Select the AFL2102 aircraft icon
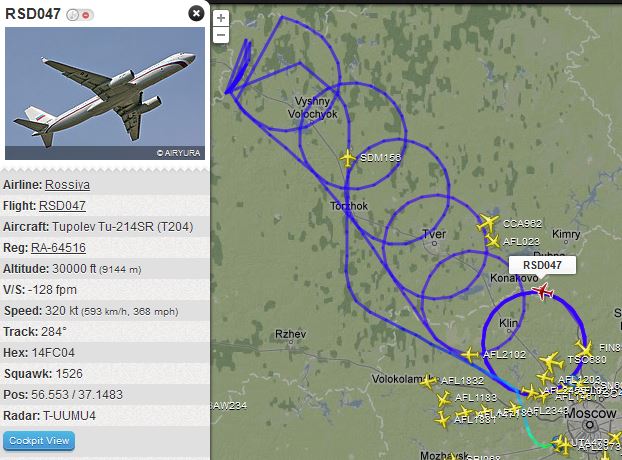Screen dimensions: 622x460 click(x=470, y=354)
